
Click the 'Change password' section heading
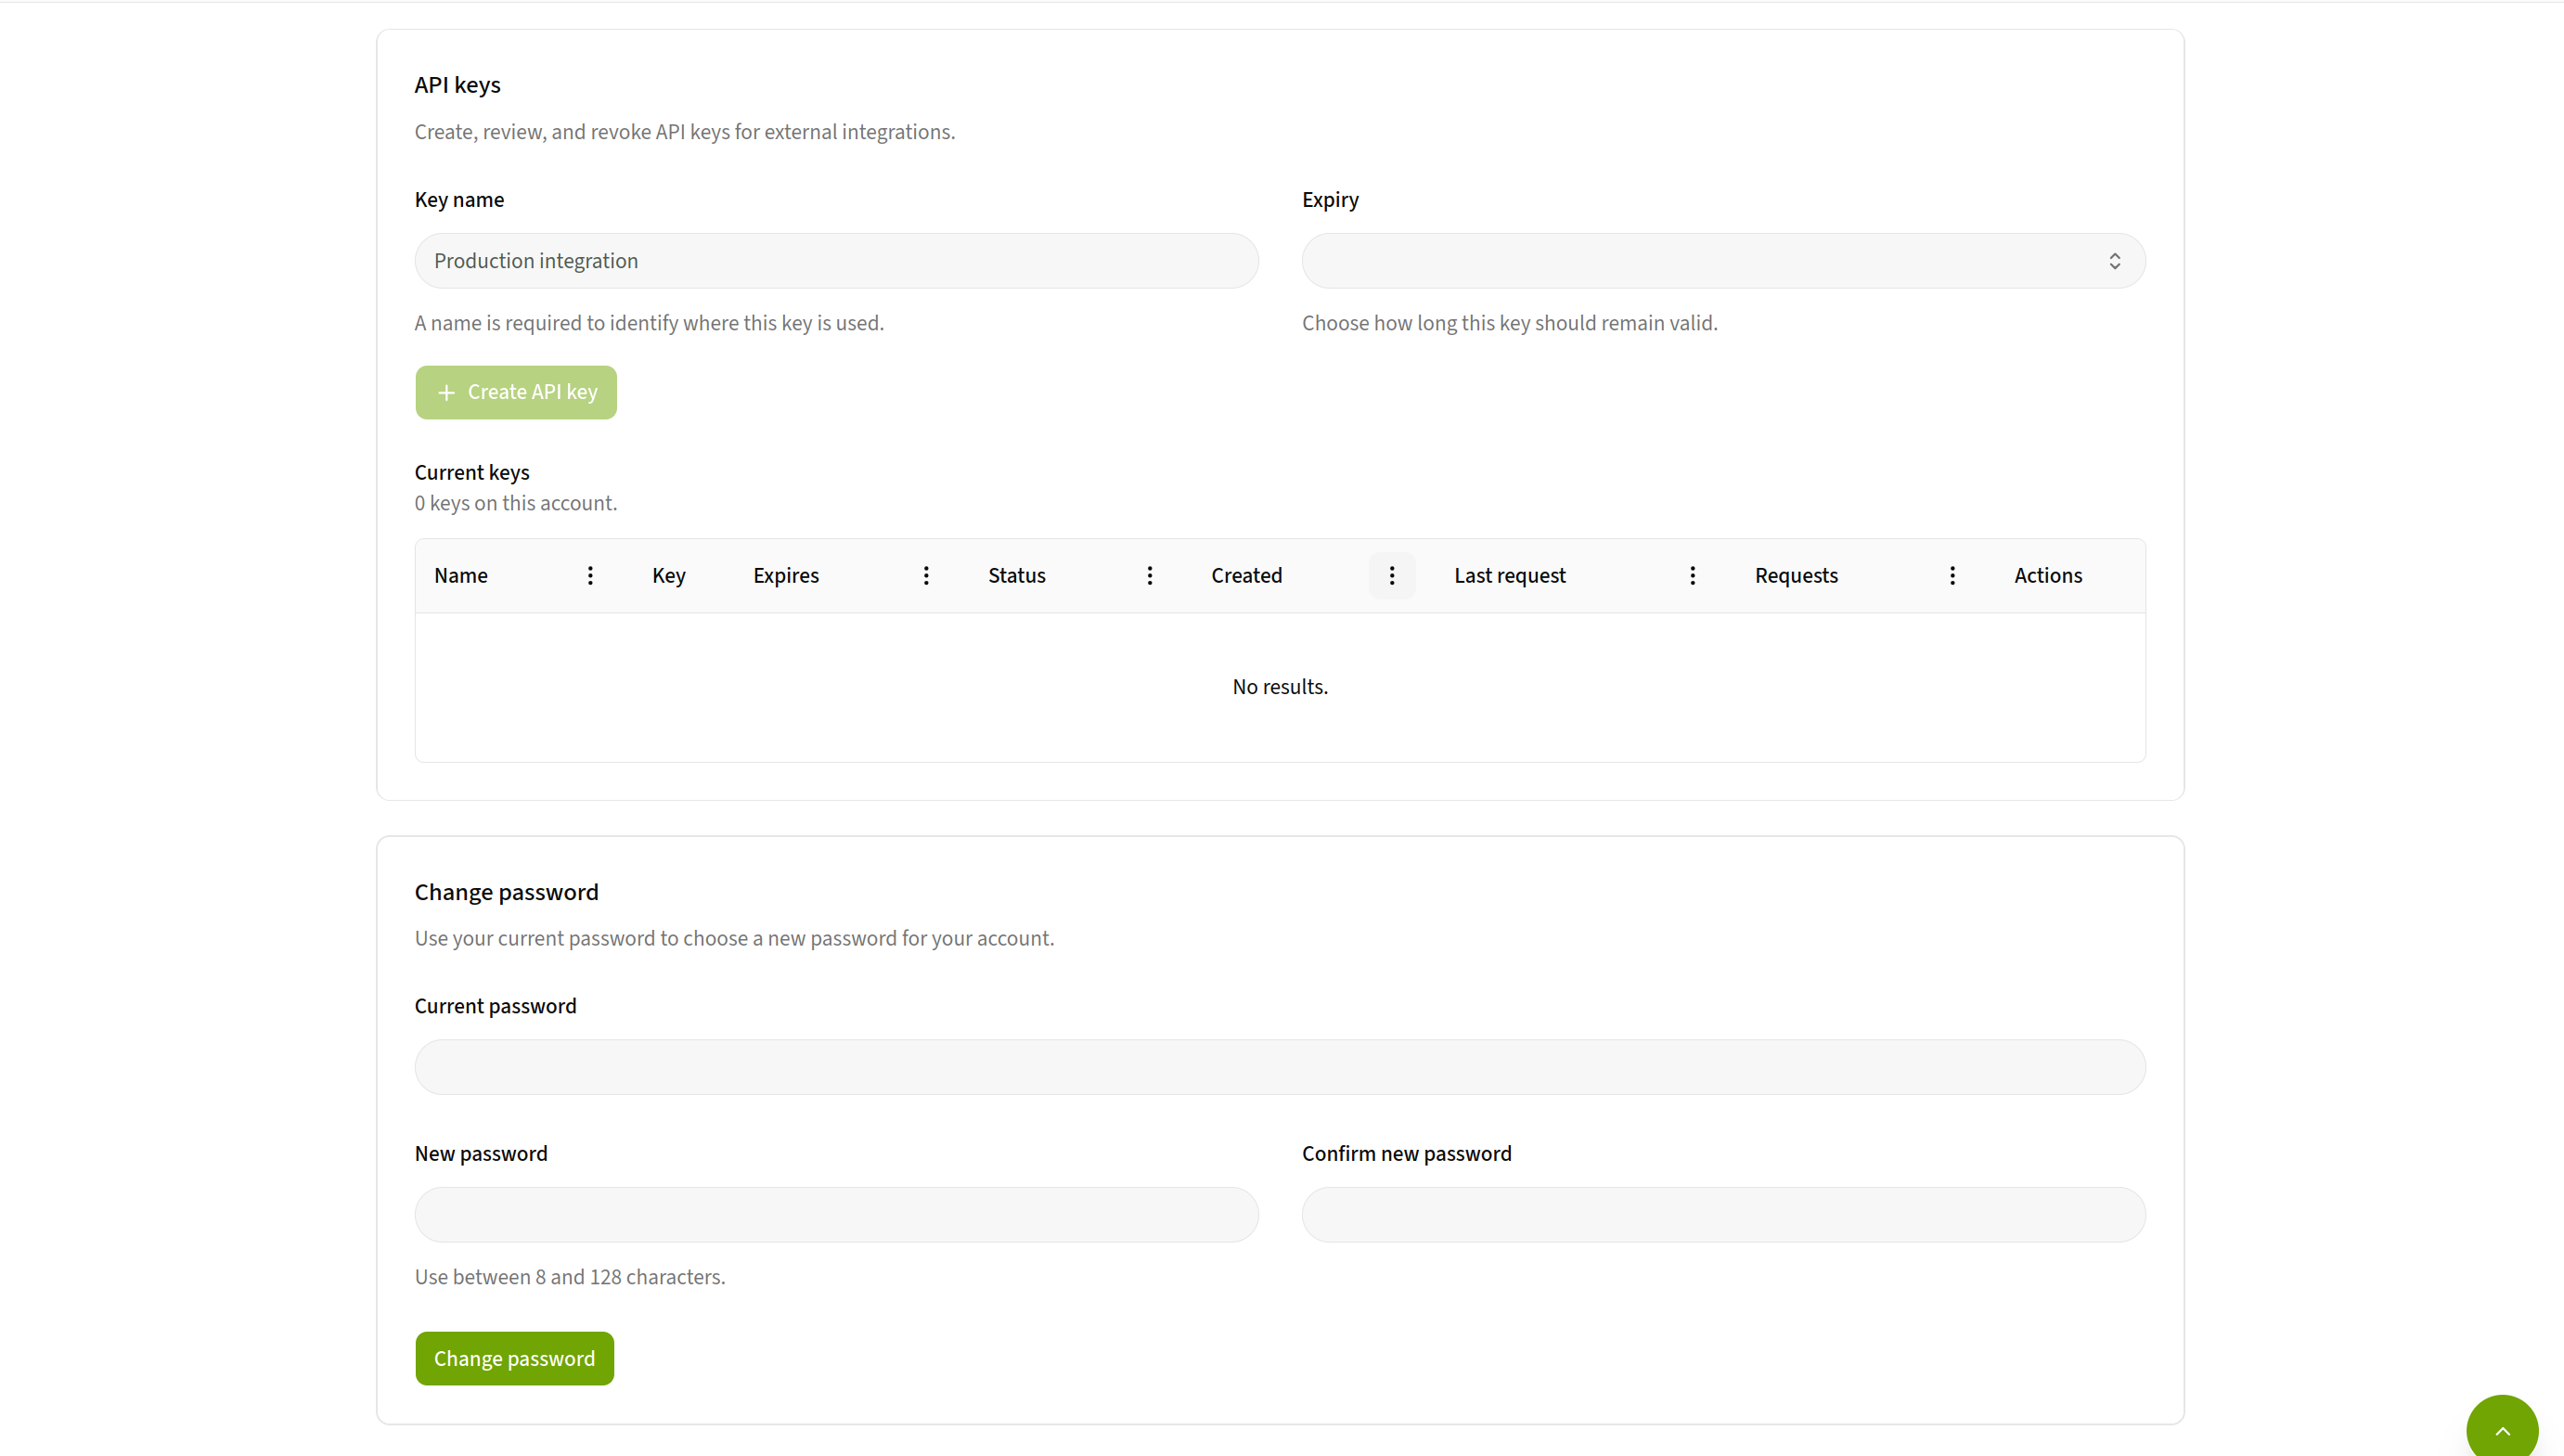tap(506, 892)
